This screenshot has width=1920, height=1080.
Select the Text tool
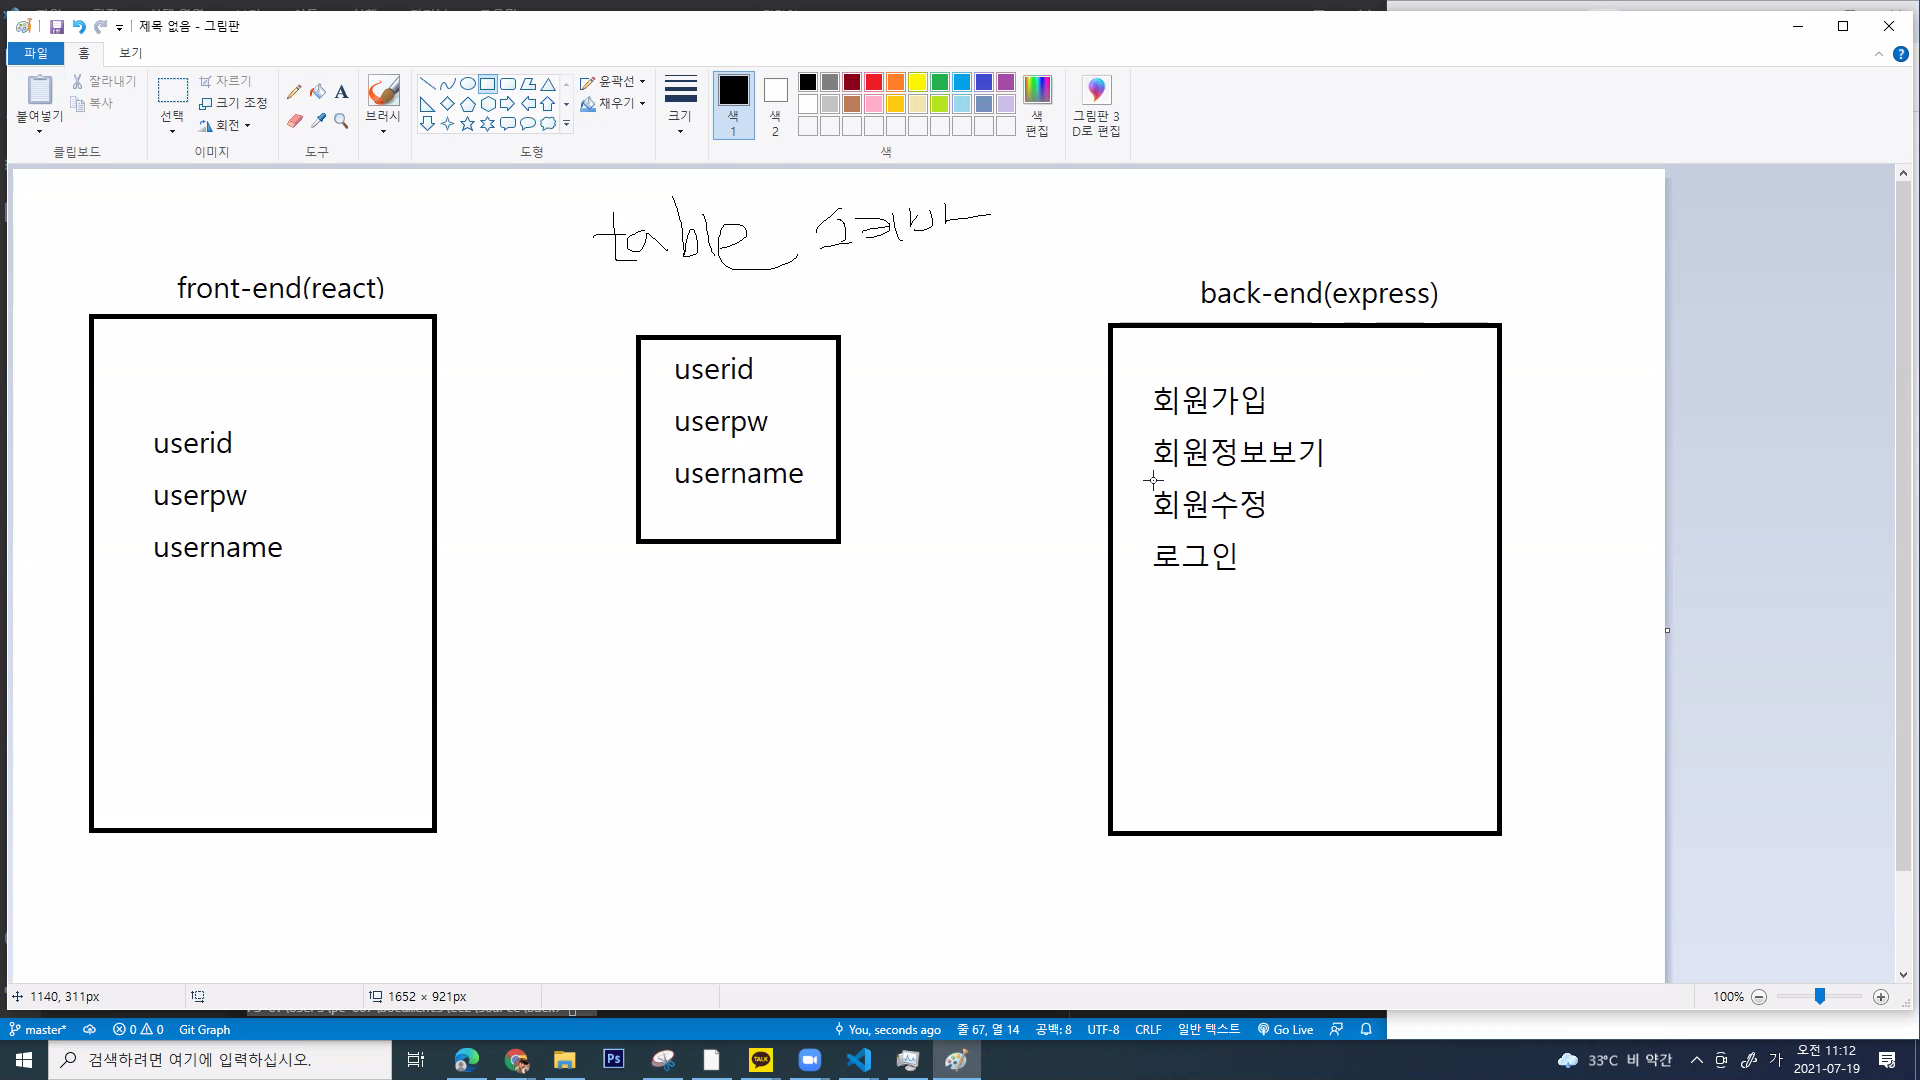pyautogui.click(x=341, y=92)
